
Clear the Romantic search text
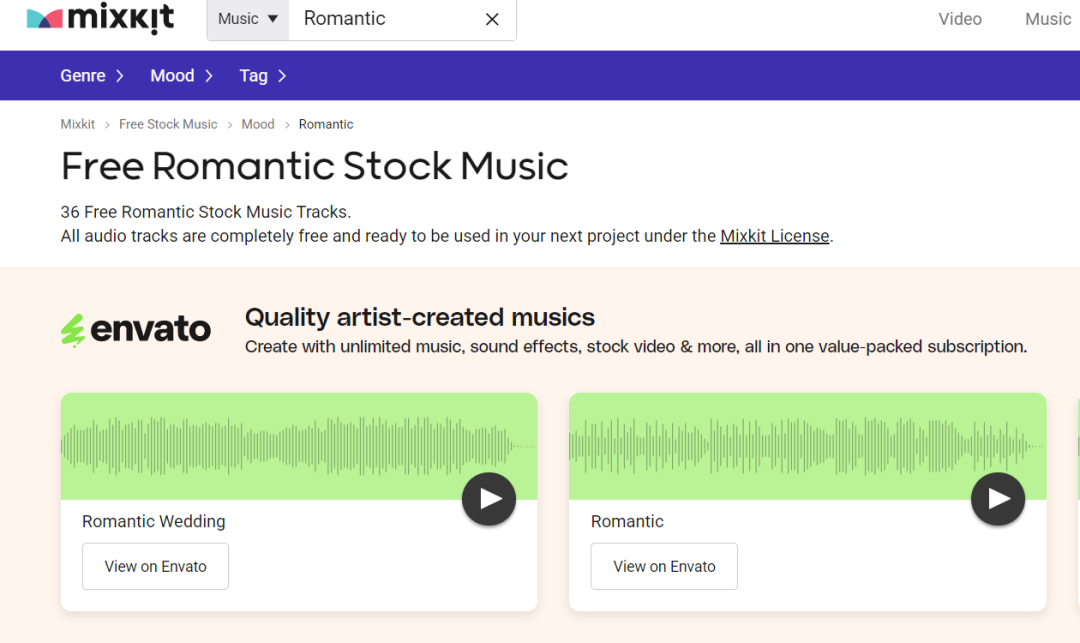[x=492, y=19]
